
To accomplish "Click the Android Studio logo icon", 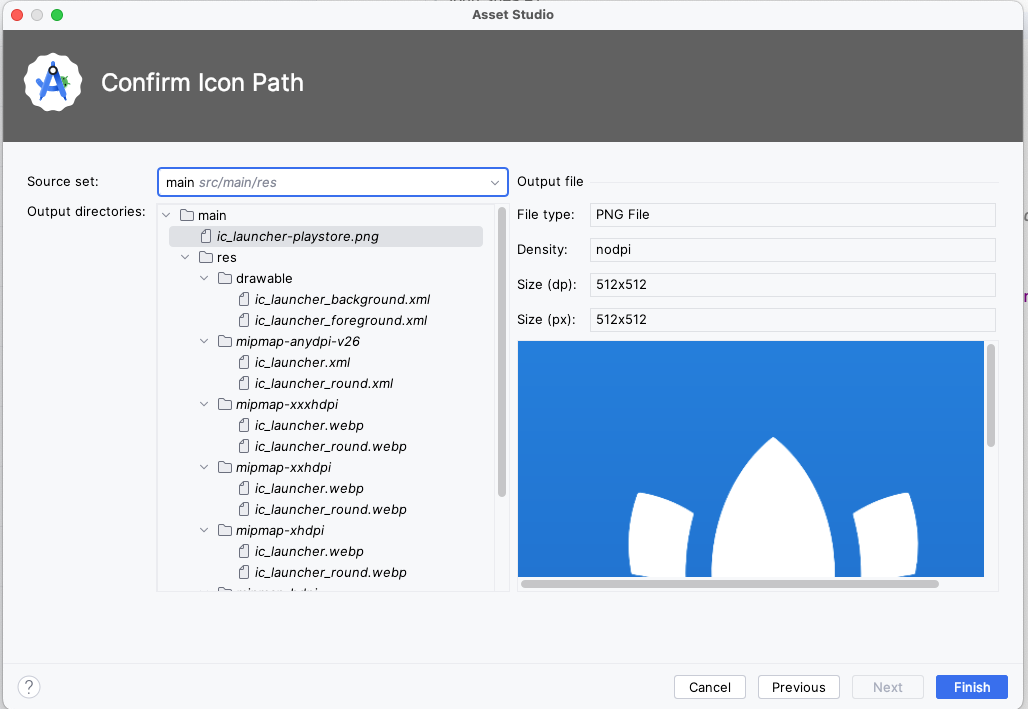I will [x=53, y=83].
